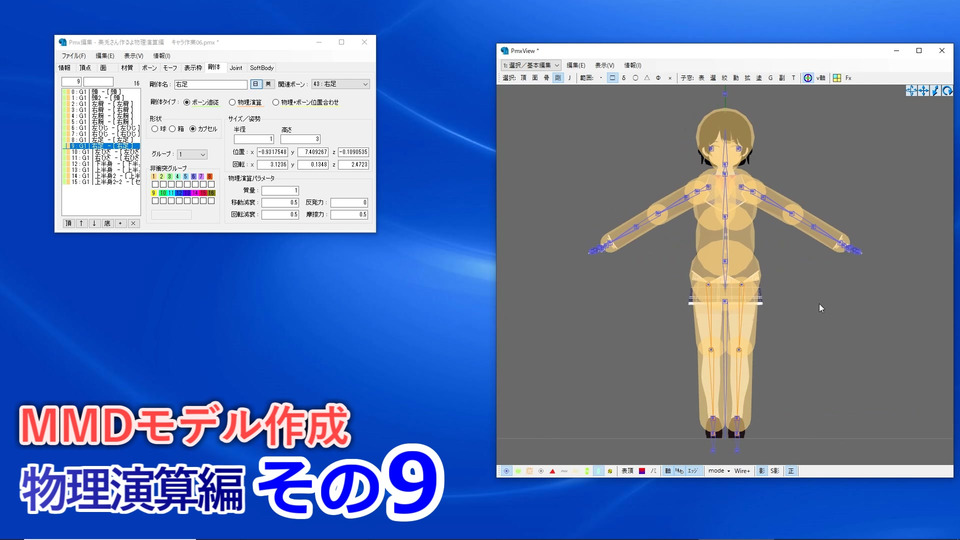Delete rigid body with the × list button

(x=133, y=223)
